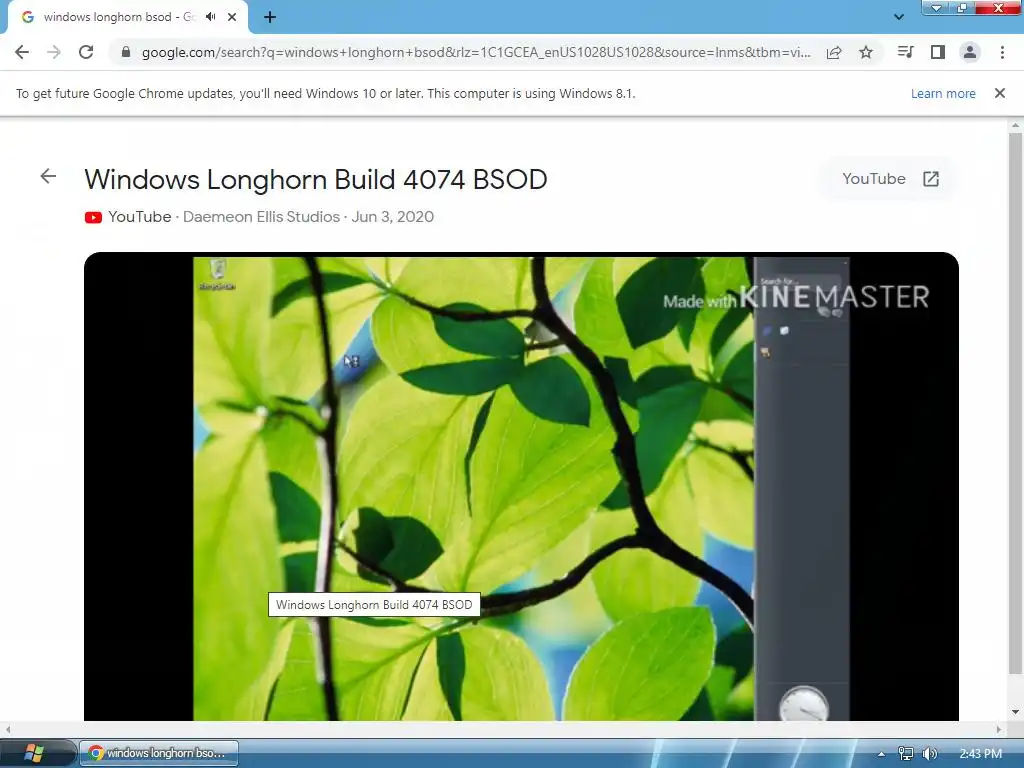Click the horizontal scroll right arrow

[x=999, y=729]
